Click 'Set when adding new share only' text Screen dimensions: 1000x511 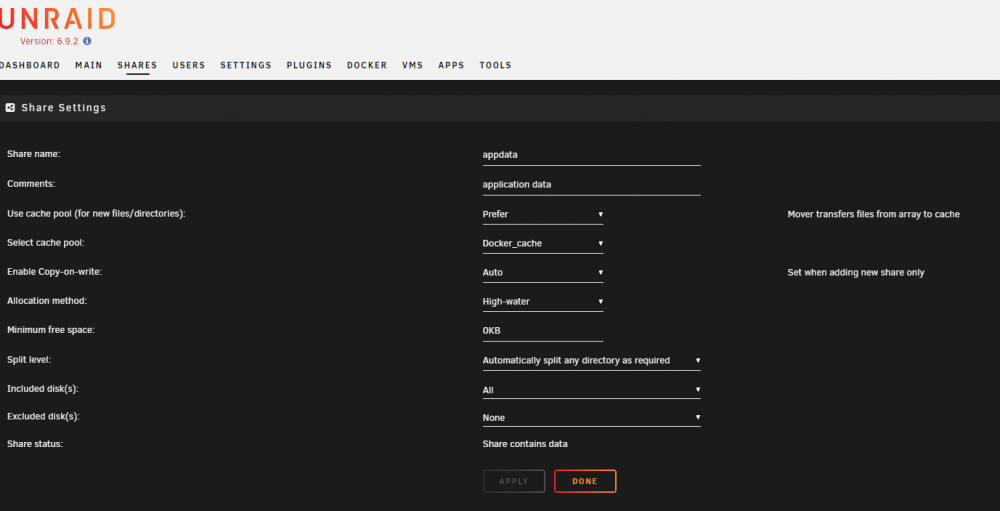pyautogui.click(x=856, y=272)
